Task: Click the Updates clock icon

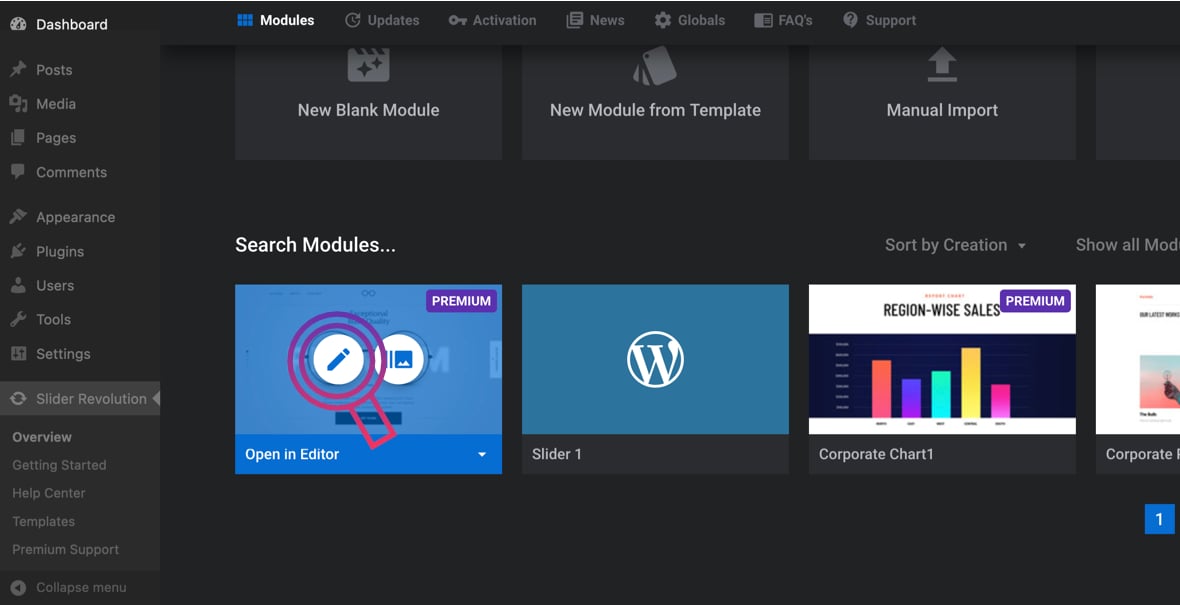Action: coord(352,20)
